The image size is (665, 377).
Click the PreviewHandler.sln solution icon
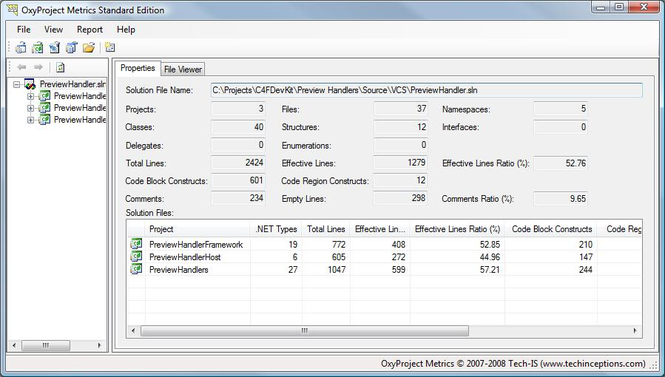30,84
